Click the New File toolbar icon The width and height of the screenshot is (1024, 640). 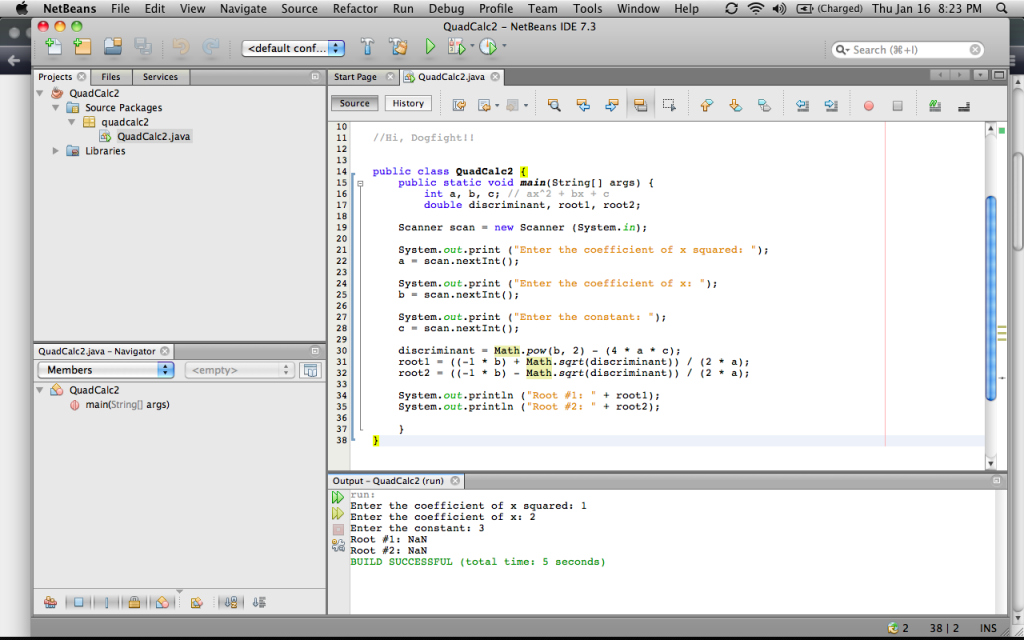tap(53, 47)
